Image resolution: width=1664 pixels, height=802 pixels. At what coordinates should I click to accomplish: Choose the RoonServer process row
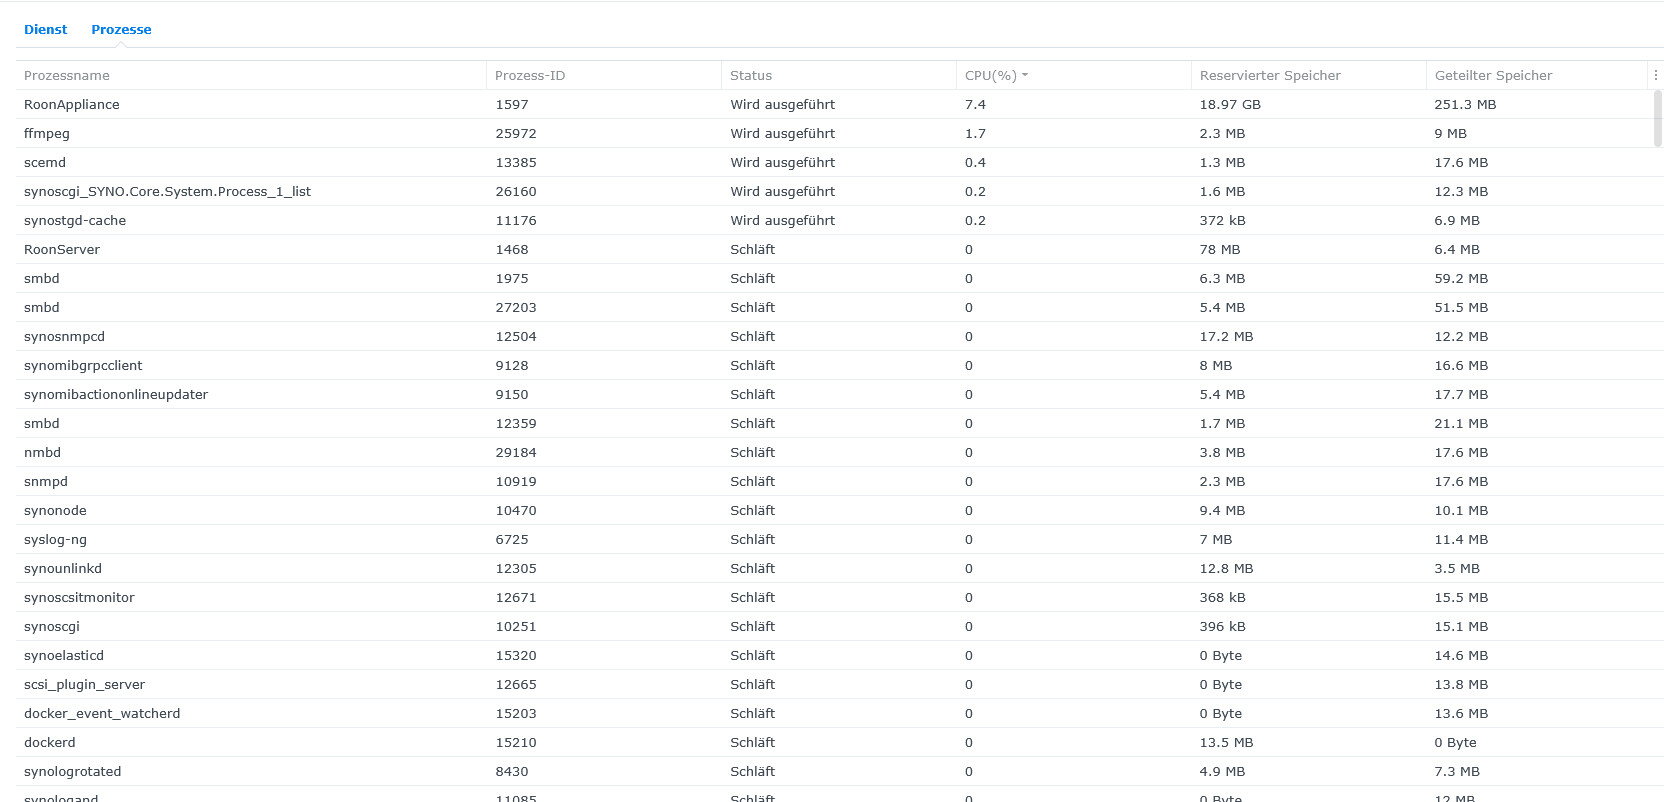(x=62, y=249)
